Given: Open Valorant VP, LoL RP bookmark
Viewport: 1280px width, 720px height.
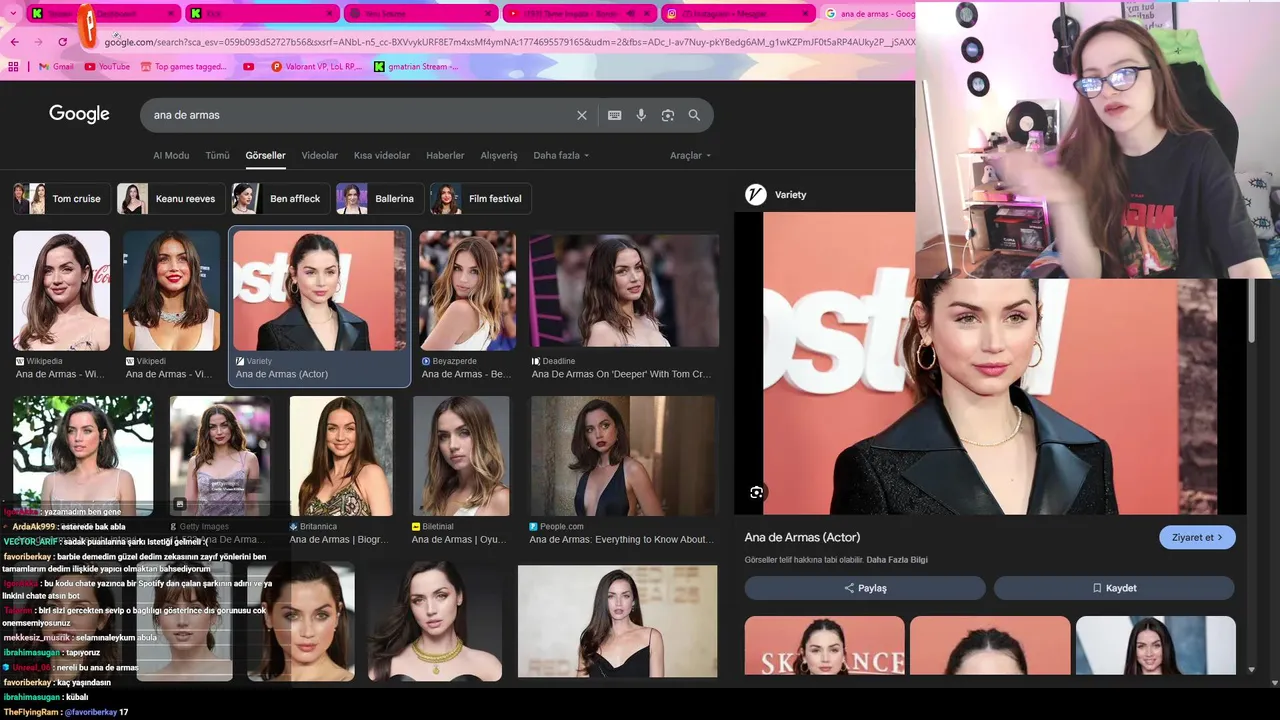Looking at the screenshot, I should point(316,67).
